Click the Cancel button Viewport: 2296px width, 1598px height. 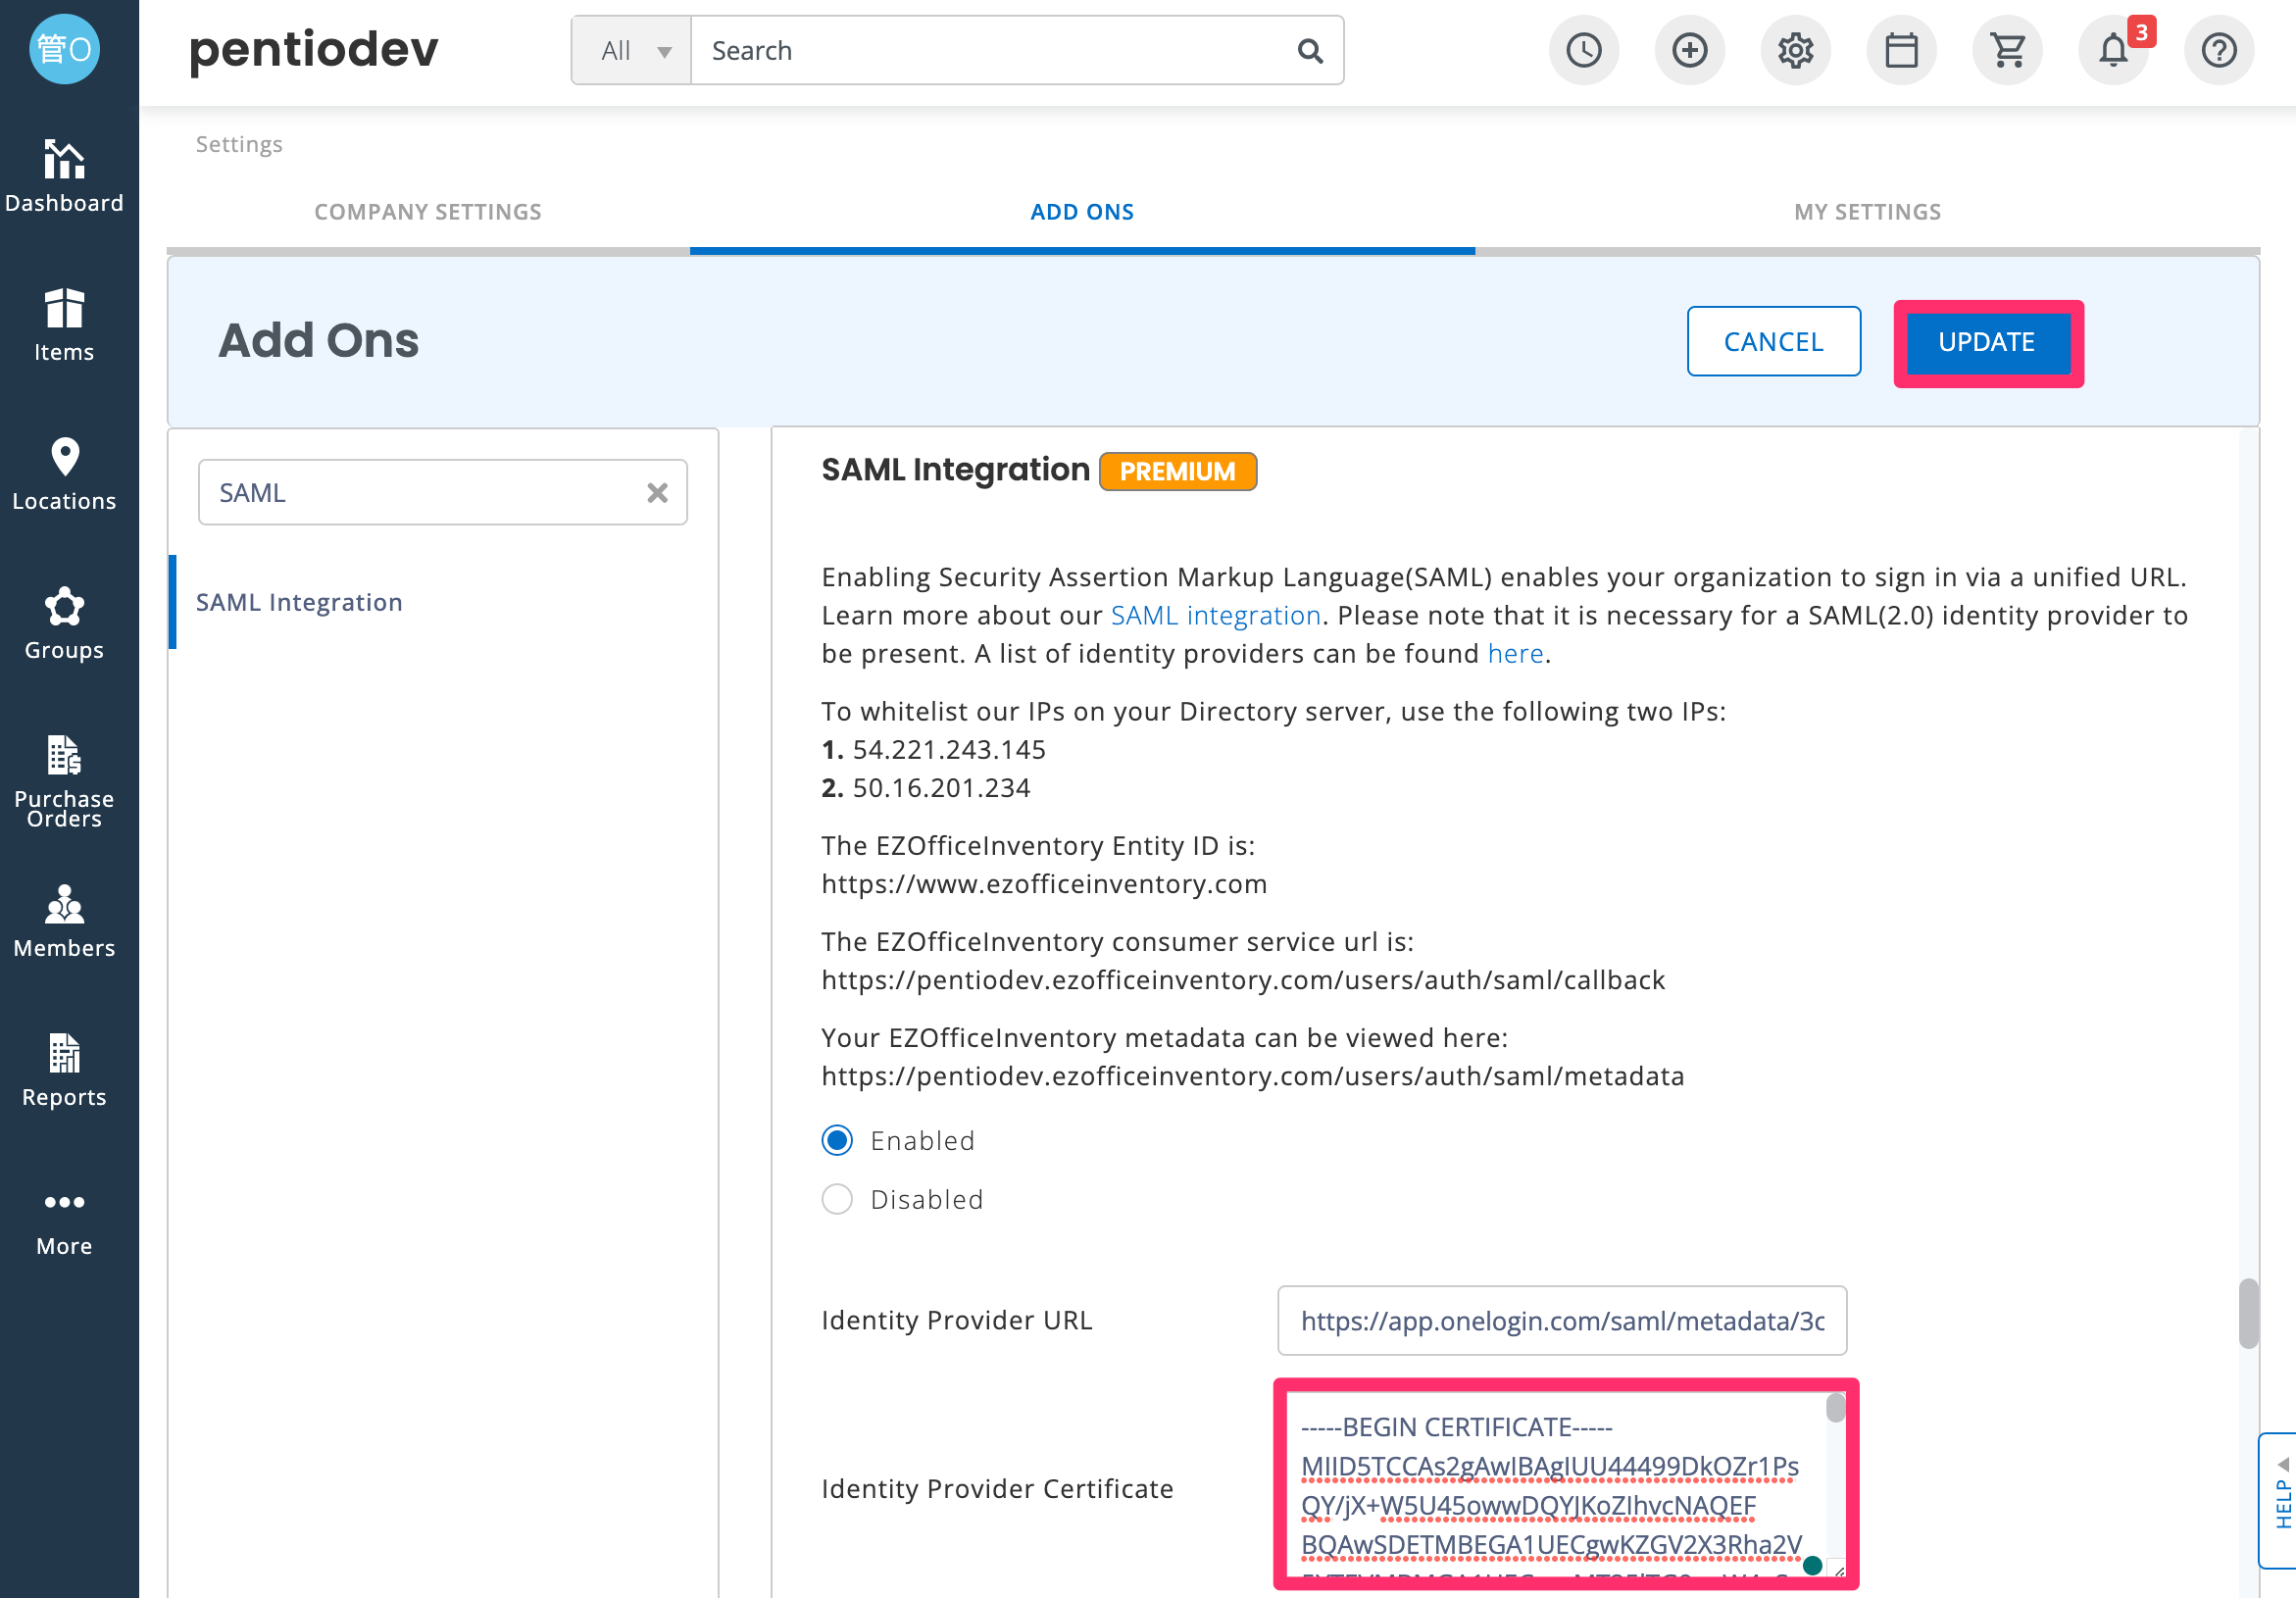click(1774, 342)
